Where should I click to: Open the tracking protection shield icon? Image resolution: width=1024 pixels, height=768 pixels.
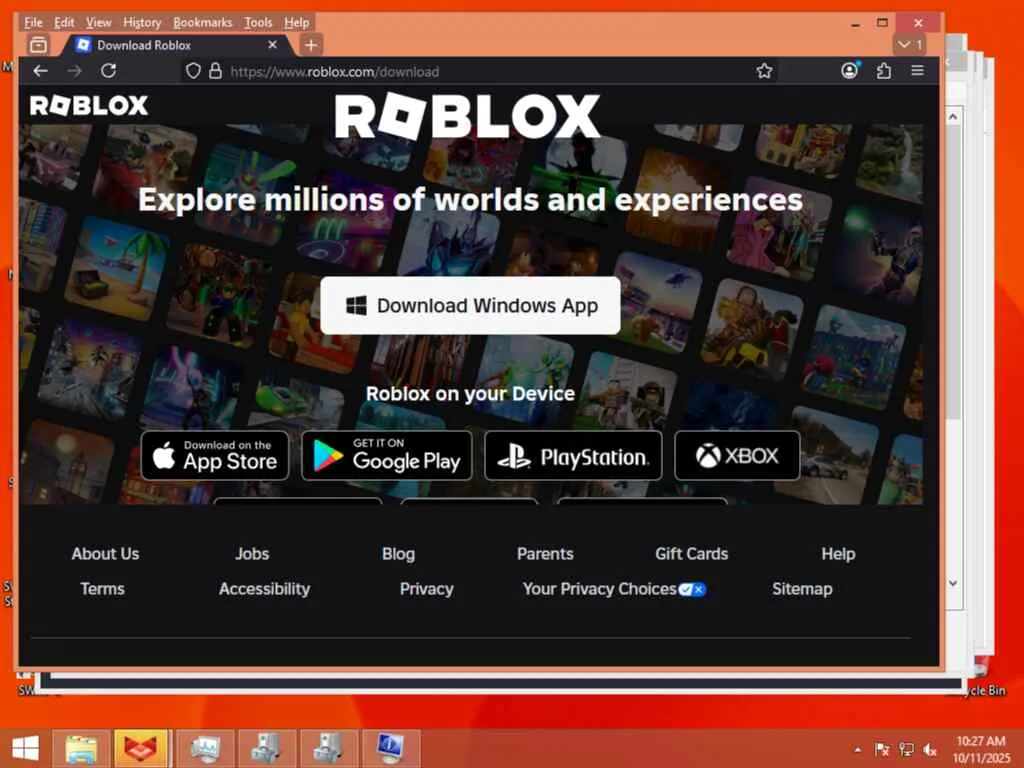(x=193, y=71)
